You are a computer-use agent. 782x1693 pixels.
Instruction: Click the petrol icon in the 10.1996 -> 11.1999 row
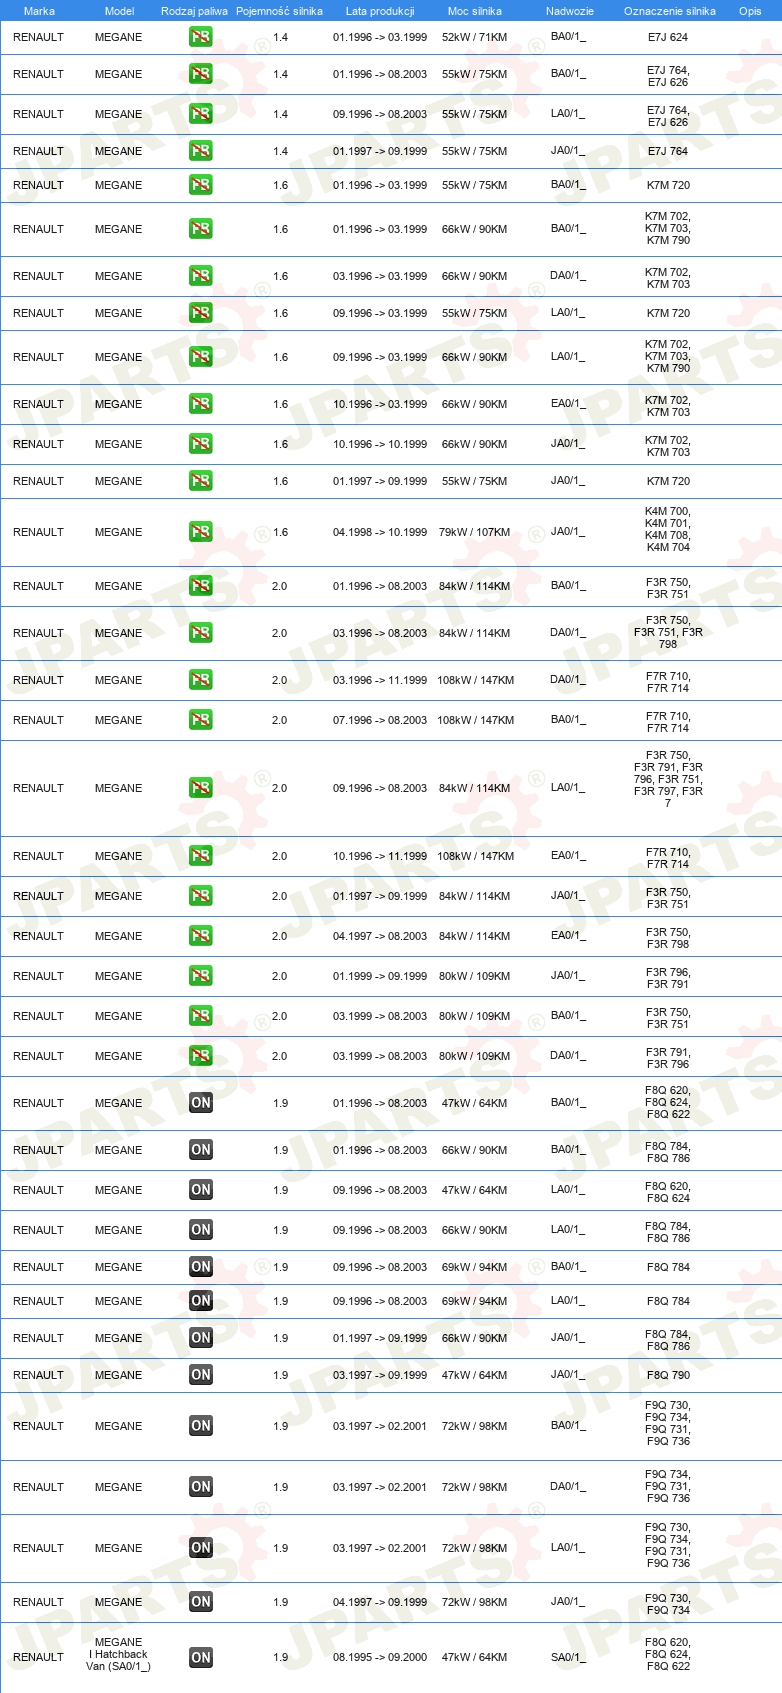click(x=201, y=856)
